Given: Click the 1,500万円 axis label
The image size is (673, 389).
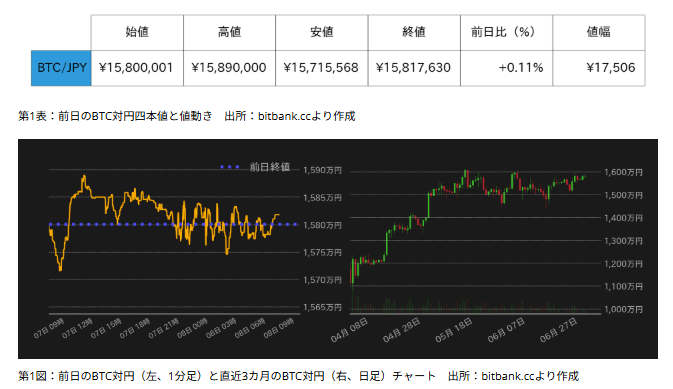Looking at the screenshot, I should click(623, 195).
